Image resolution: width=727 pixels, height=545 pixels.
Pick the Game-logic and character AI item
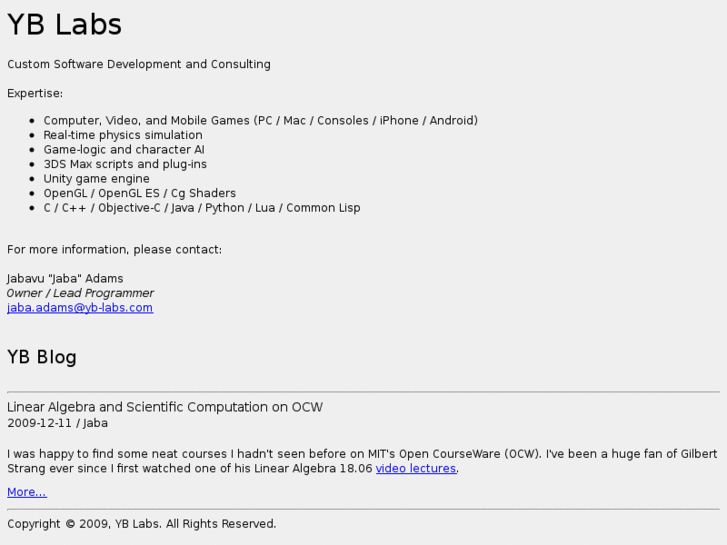[124, 150]
